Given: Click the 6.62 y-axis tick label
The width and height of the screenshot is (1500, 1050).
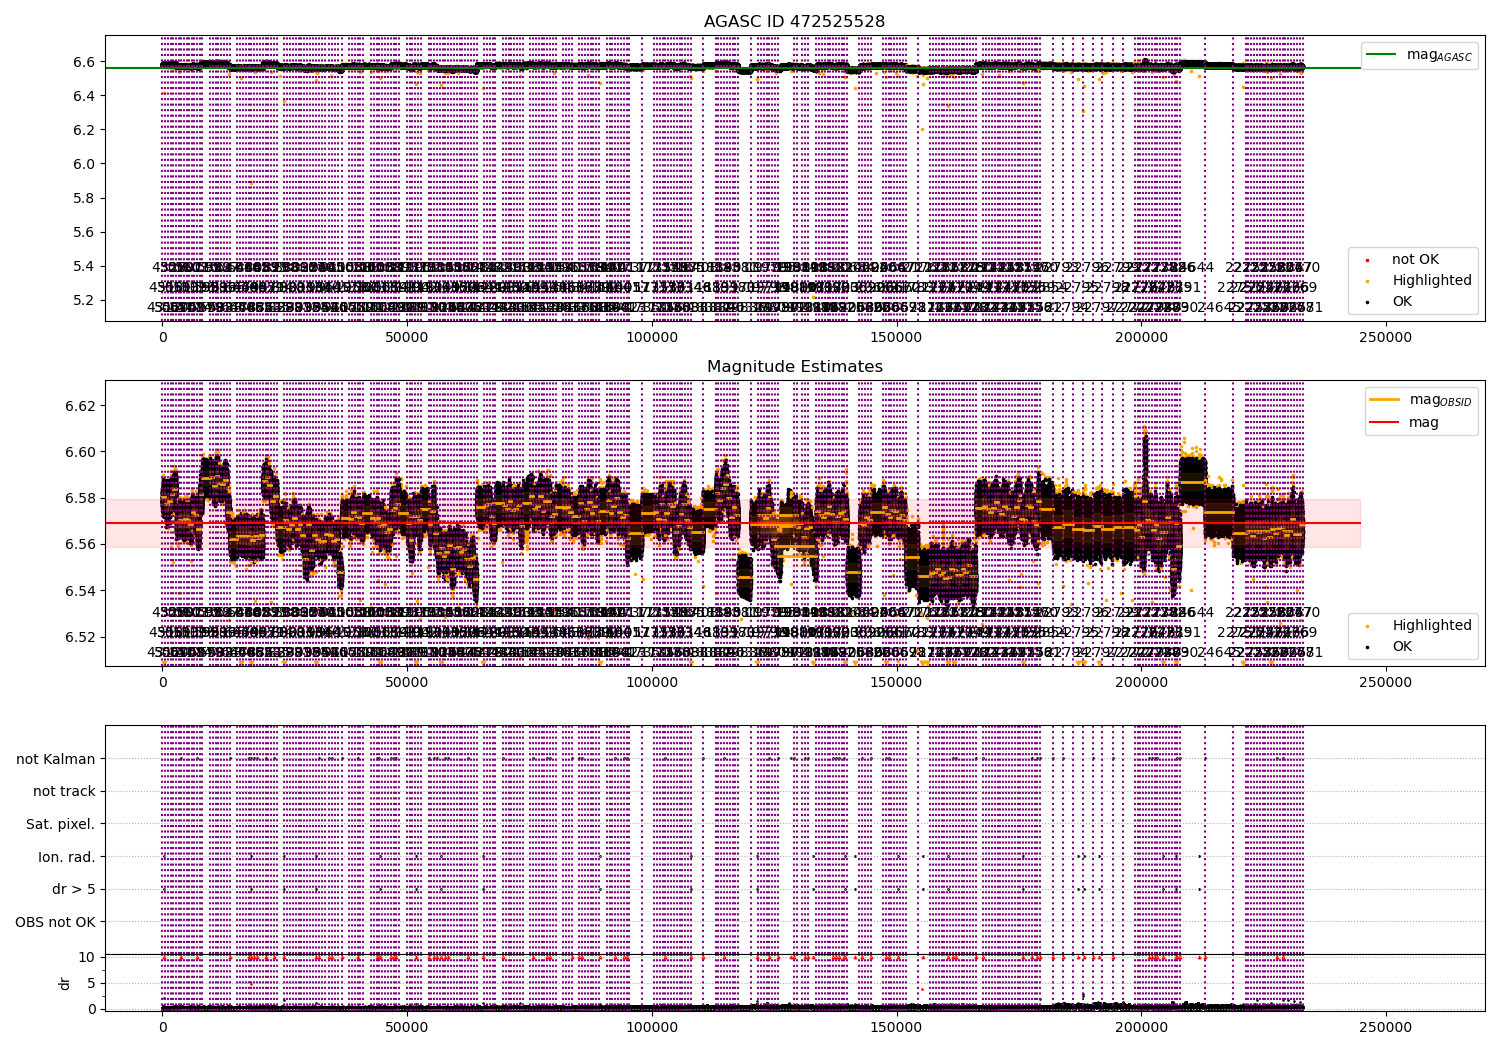Looking at the screenshot, I should coord(81,406).
